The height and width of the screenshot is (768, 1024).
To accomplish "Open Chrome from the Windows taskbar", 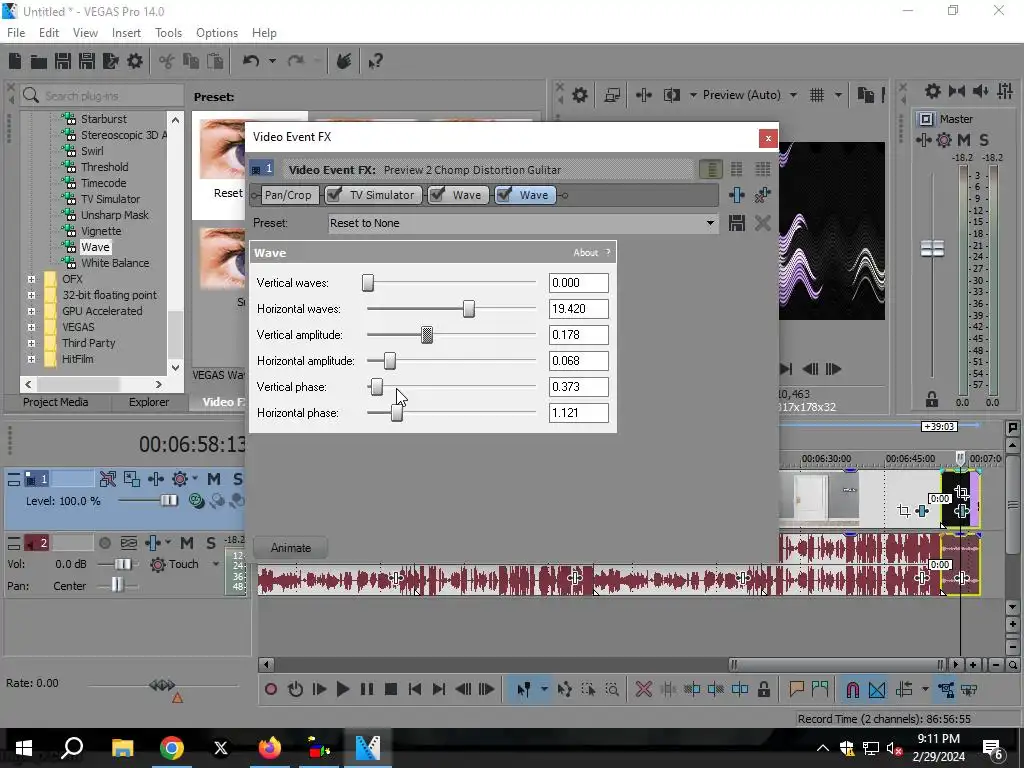I will pos(172,748).
